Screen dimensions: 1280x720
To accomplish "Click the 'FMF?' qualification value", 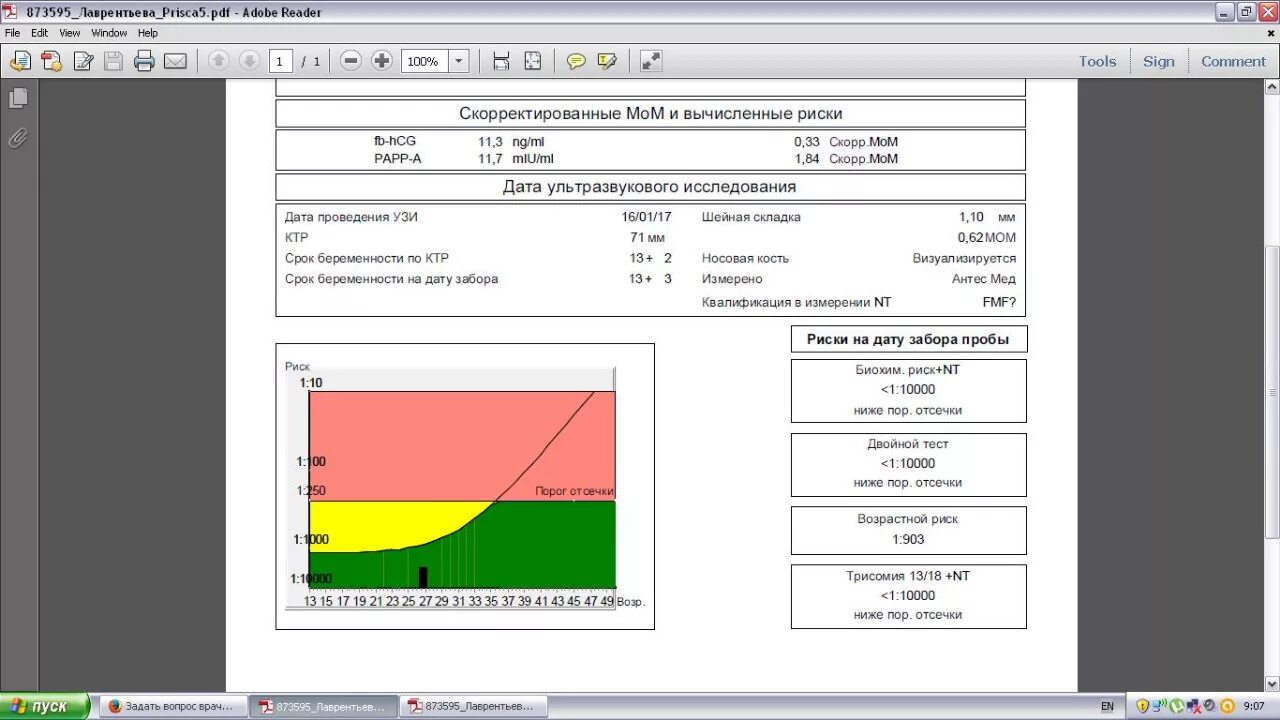I will pos(999,301).
